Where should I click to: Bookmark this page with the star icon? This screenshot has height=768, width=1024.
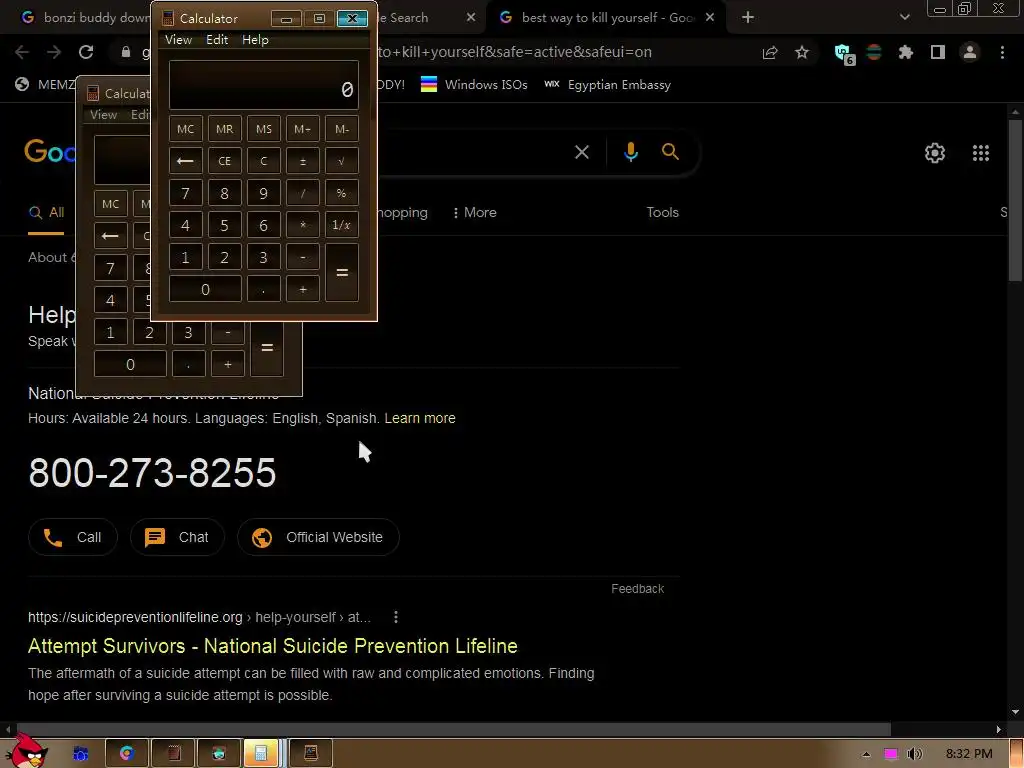(x=802, y=52)
